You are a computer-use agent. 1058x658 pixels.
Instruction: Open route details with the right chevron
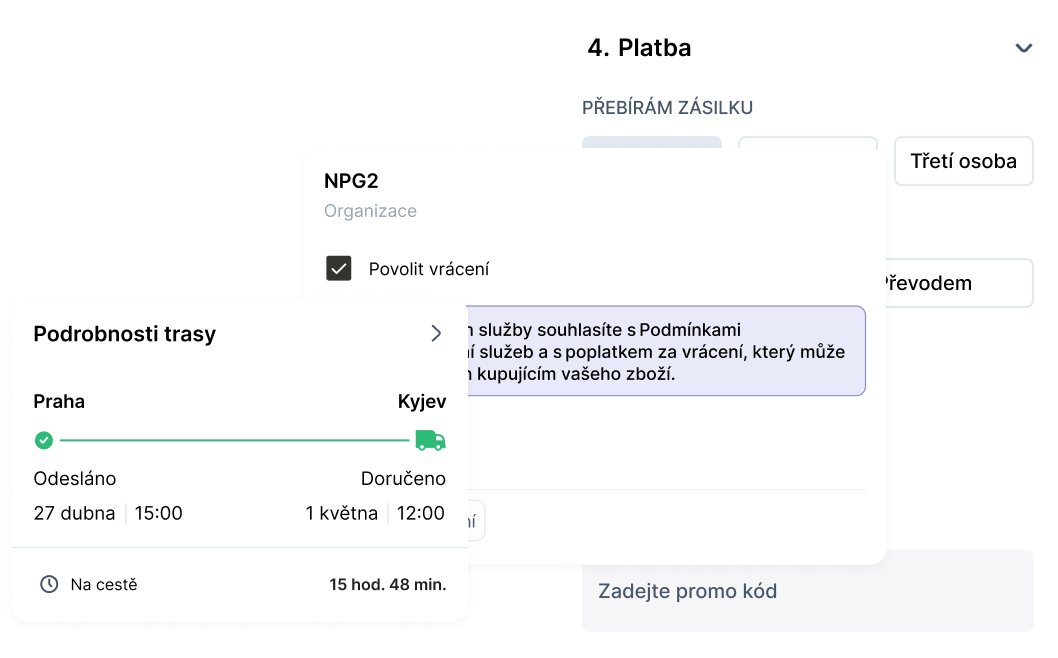tap(436, 333)
